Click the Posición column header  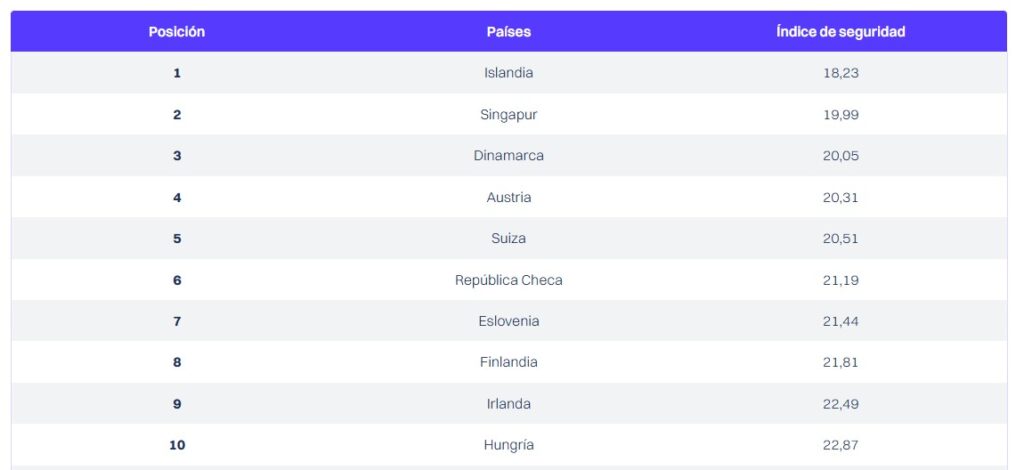click(176, 31)
